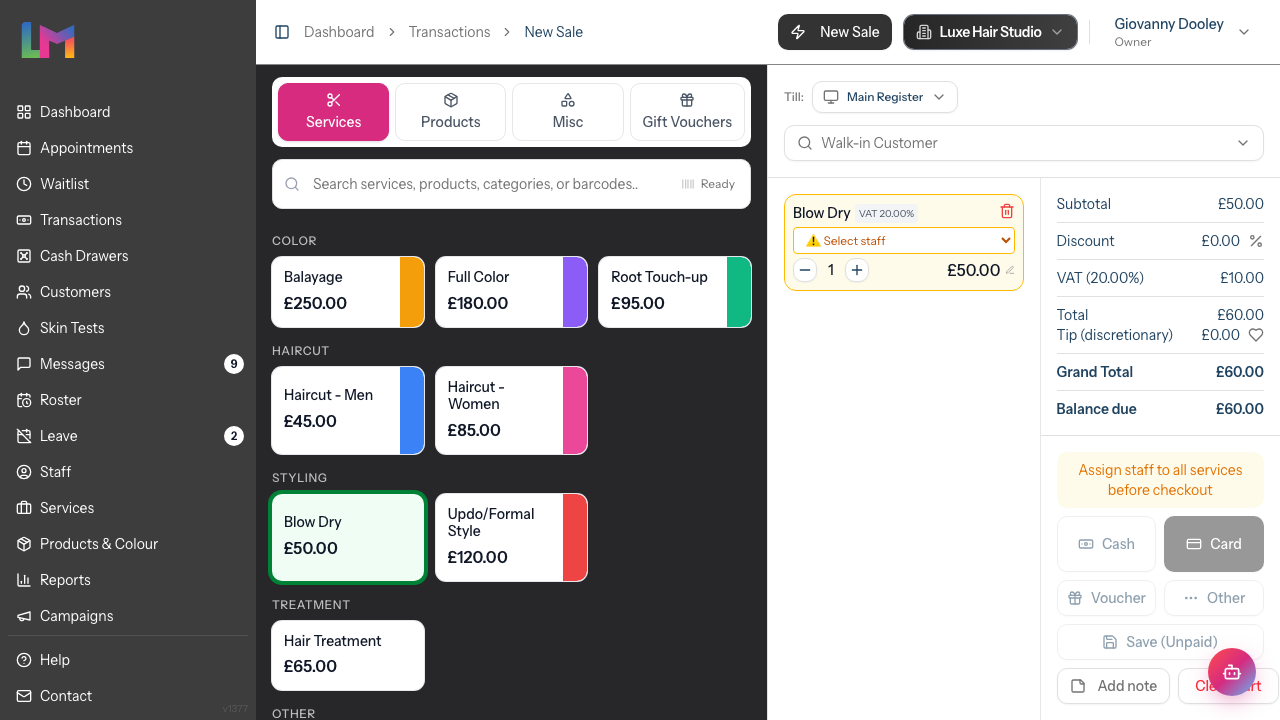This screenshot has height=720, width=1280.
Task: Open Reports in the sidebar
Action: click(128, 580)
